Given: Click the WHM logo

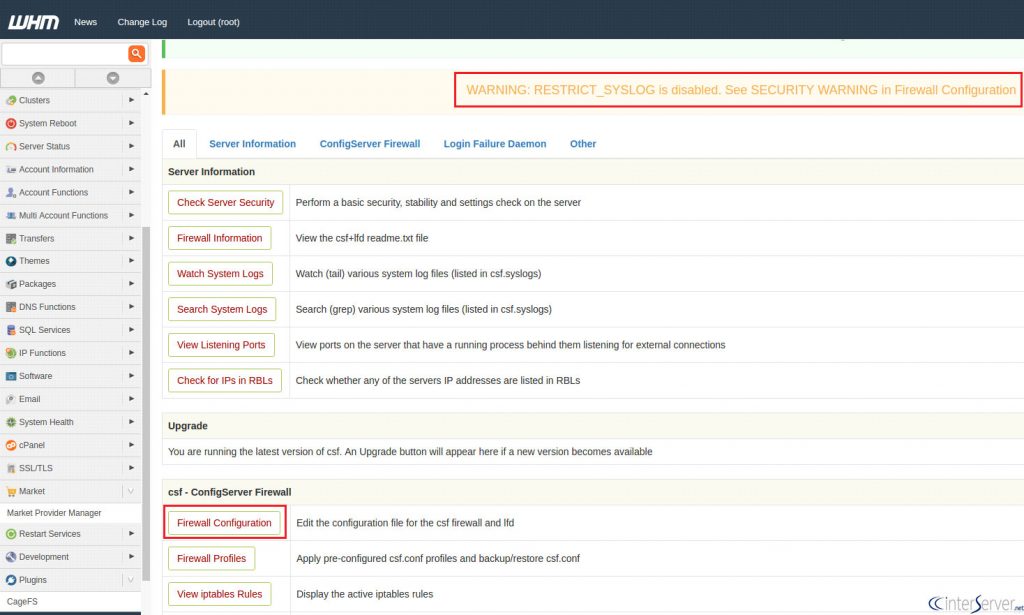Looking at the screenshot, I should pyautogui.click(x=33, y=22).
